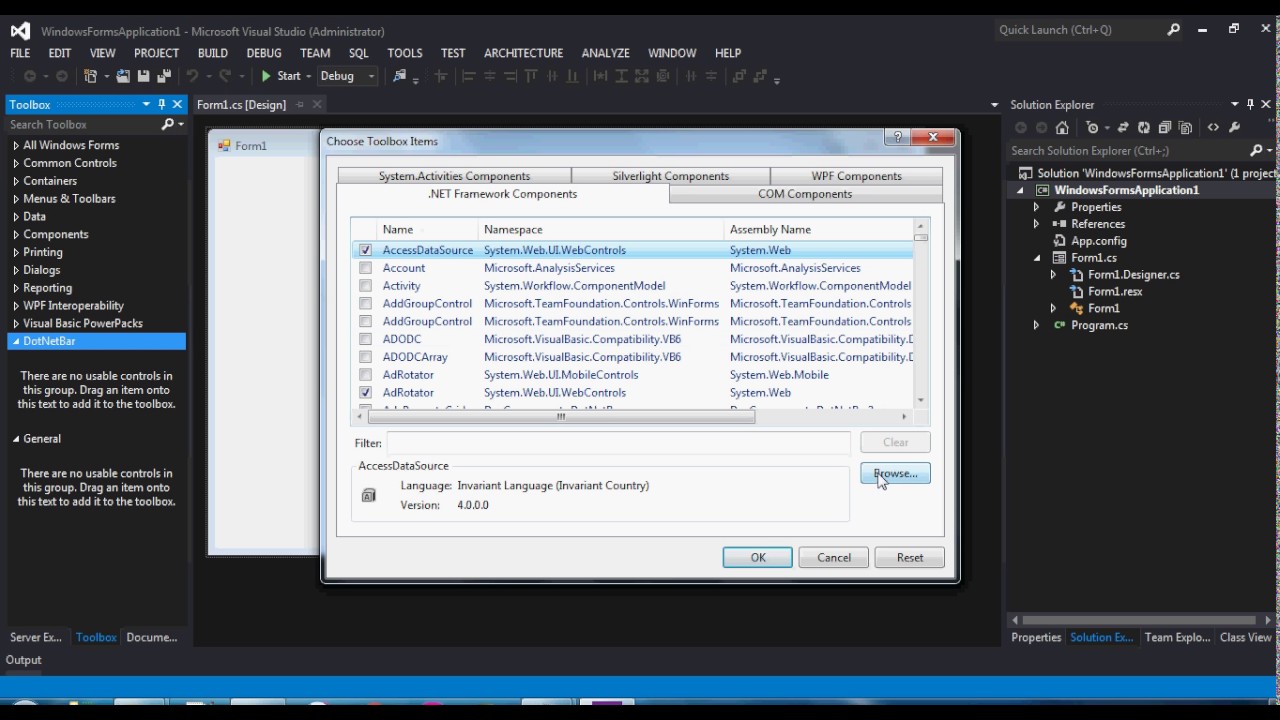This screenshot has height=720, width=1280.
Task: Click View Code icon in Solution Explorer
Action: click(1213, 128)
